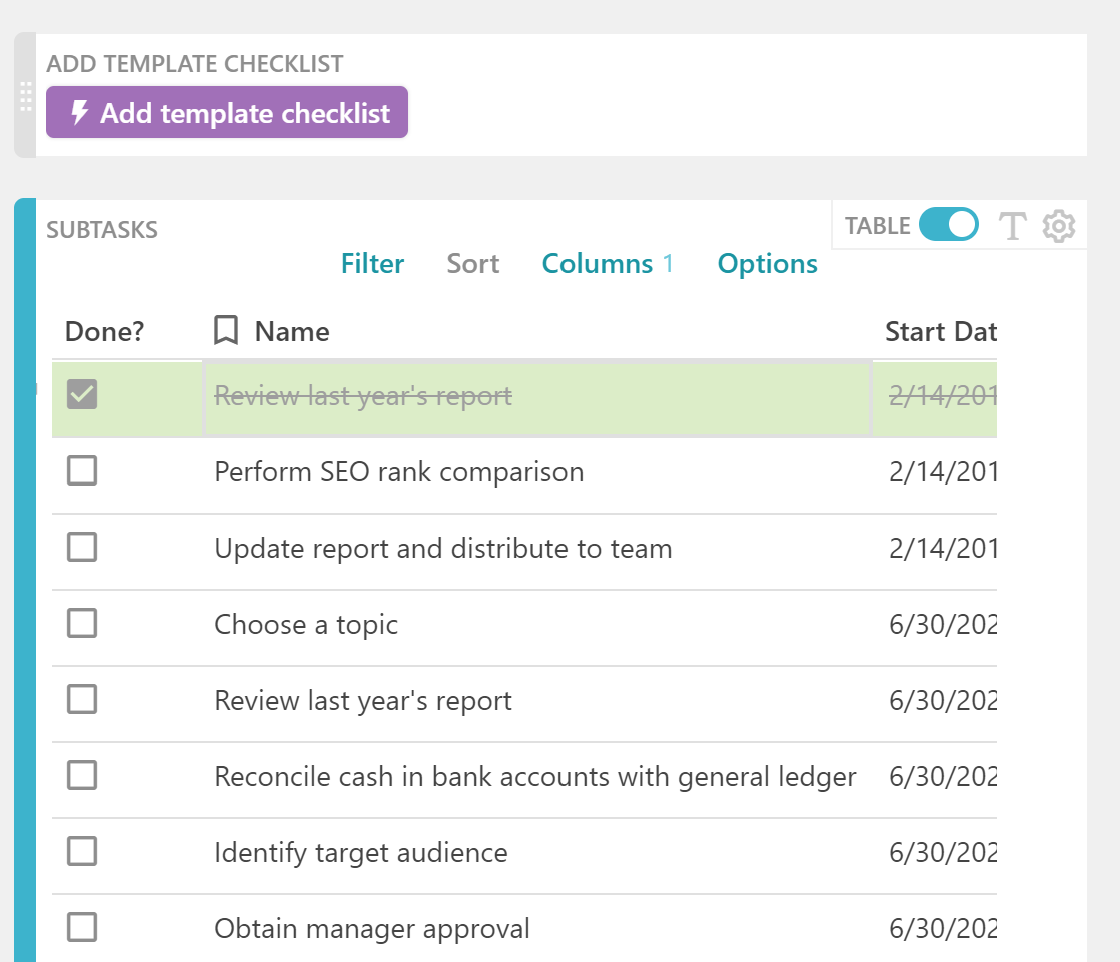This screenshot has width=1120, height=962.
Task: Click Reconcile cash in bank accounts row
Action: tap(535, 777)
